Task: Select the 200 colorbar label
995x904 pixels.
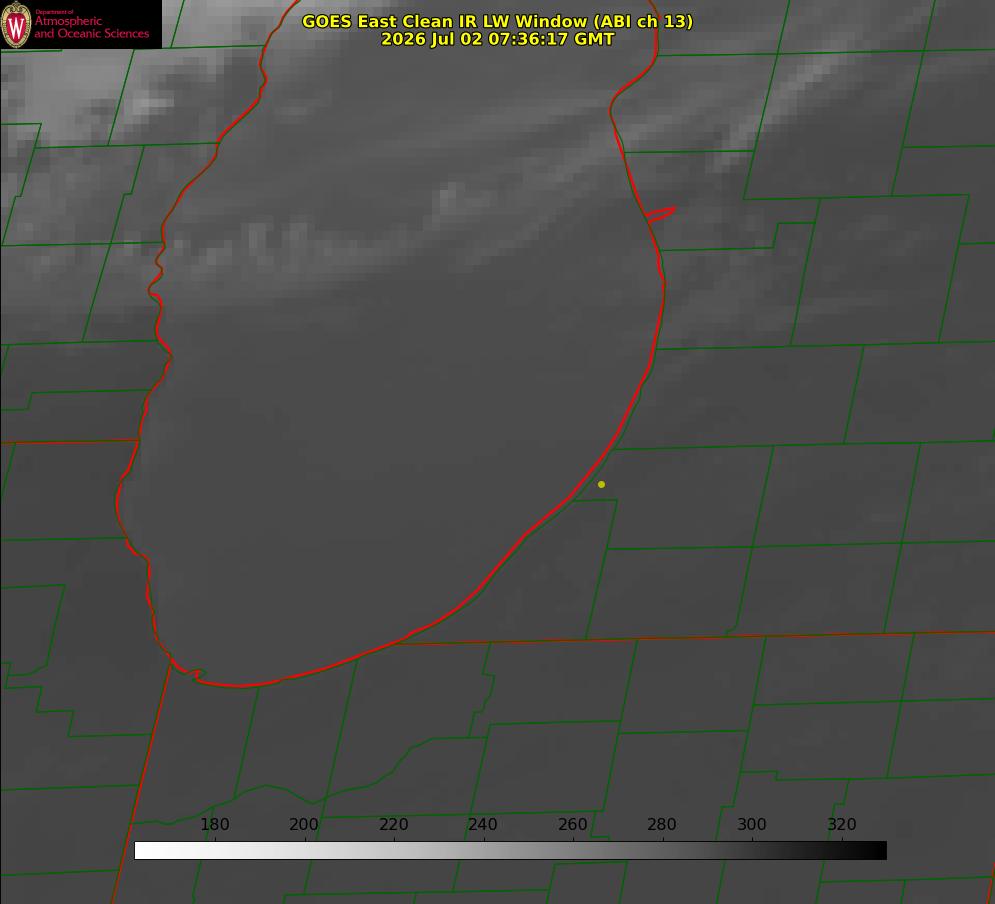Action: point(304,824)
